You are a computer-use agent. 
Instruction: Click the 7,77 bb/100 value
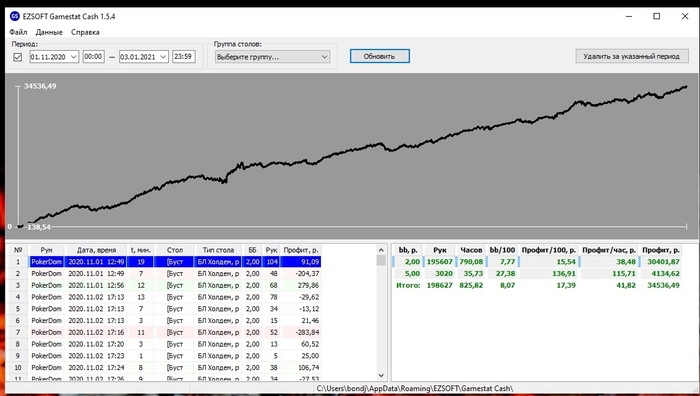(x=508, y=262)
